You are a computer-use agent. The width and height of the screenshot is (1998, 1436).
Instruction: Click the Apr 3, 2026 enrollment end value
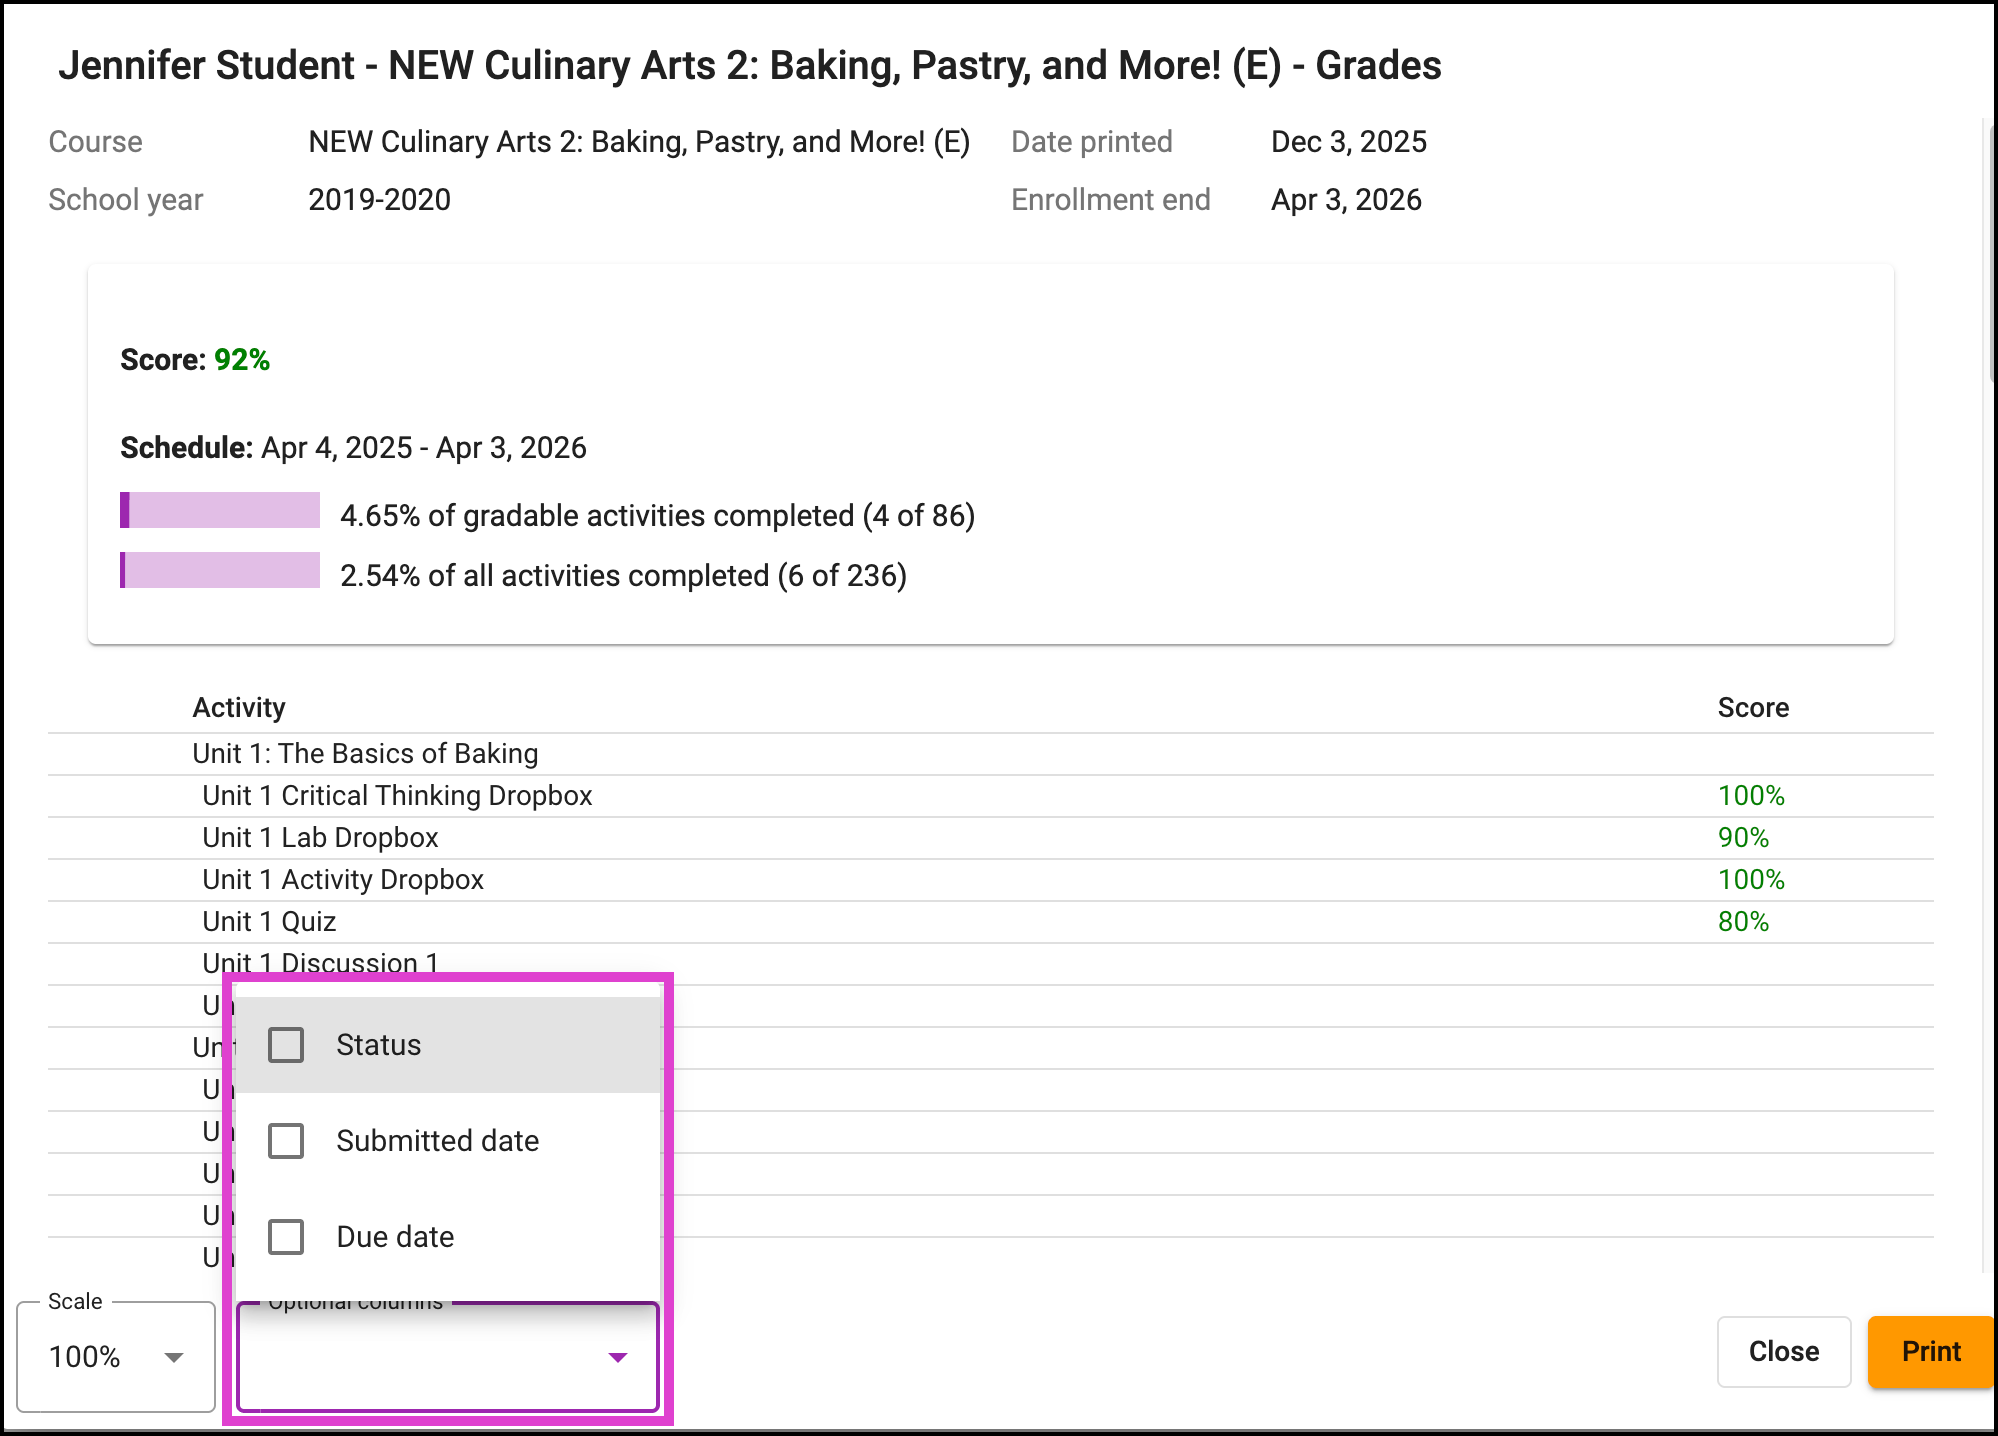pos(1346,200)
